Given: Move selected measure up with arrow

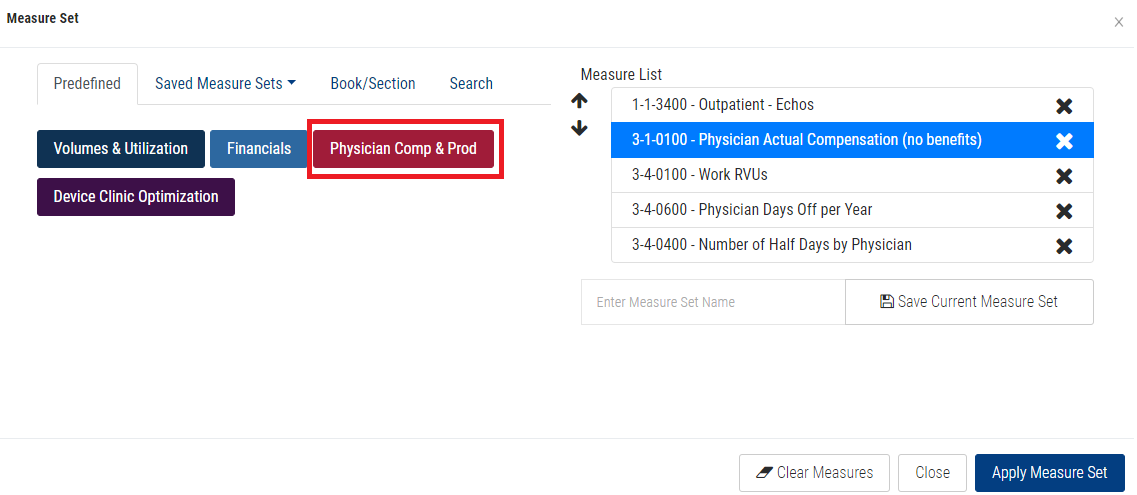Looking at the screenshot, I should pos(579,101).
